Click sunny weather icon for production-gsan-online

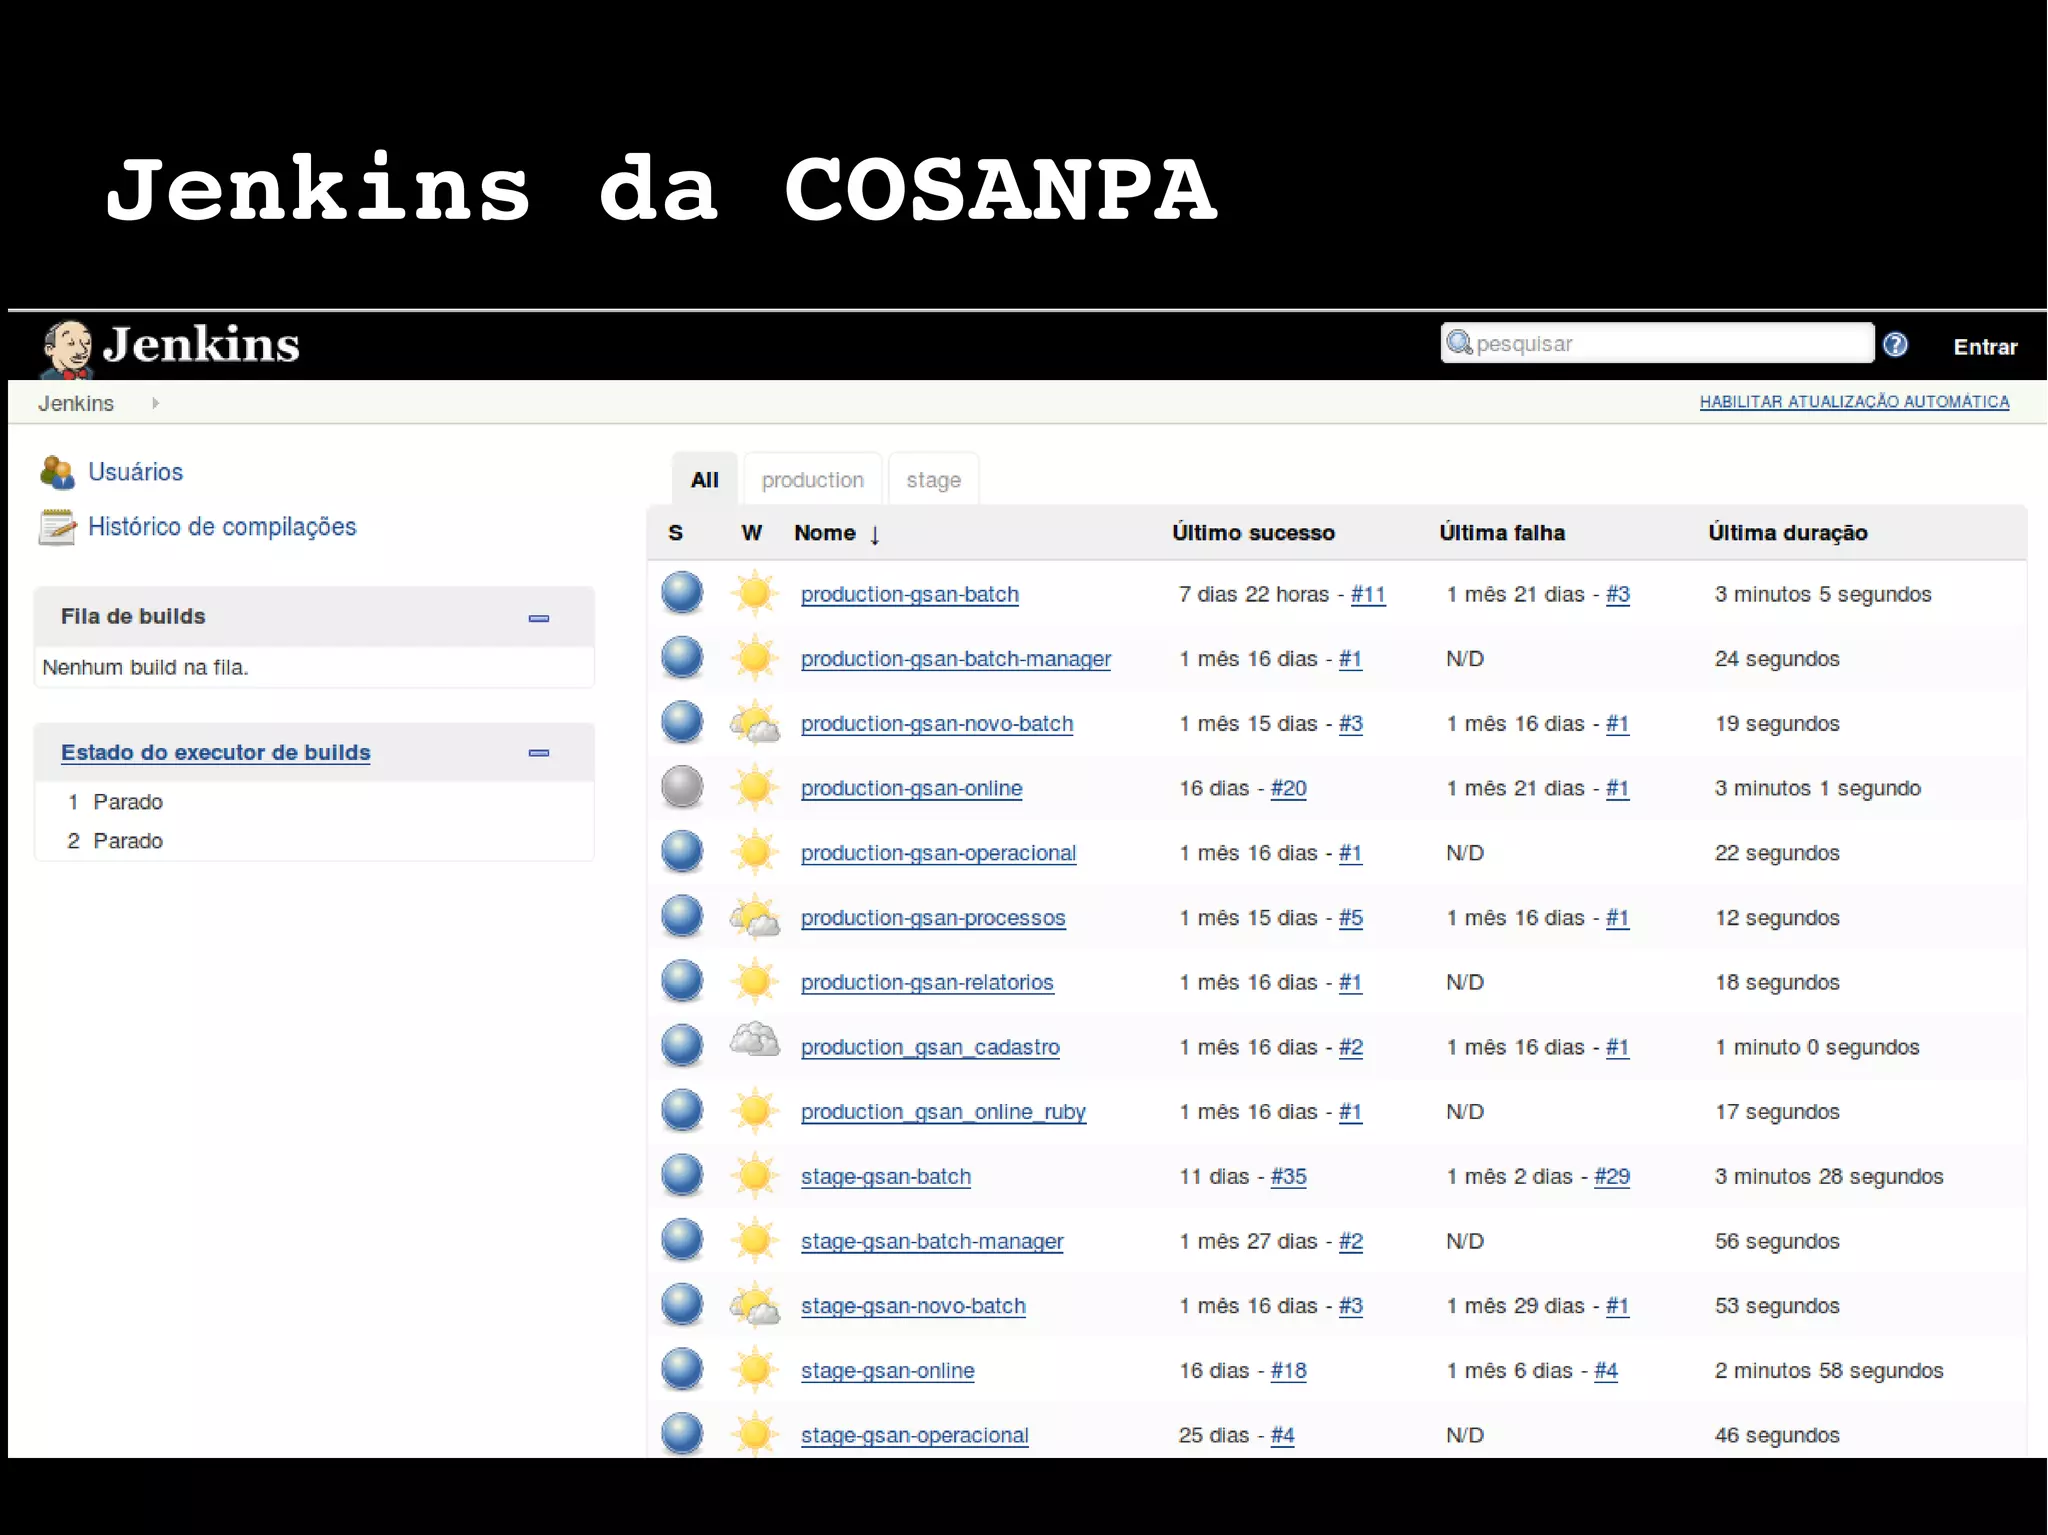tap(755, 787)
